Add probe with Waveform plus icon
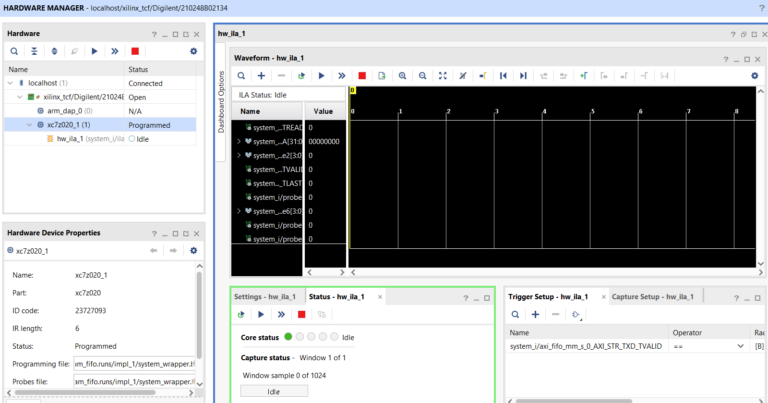 coord(261,76)
